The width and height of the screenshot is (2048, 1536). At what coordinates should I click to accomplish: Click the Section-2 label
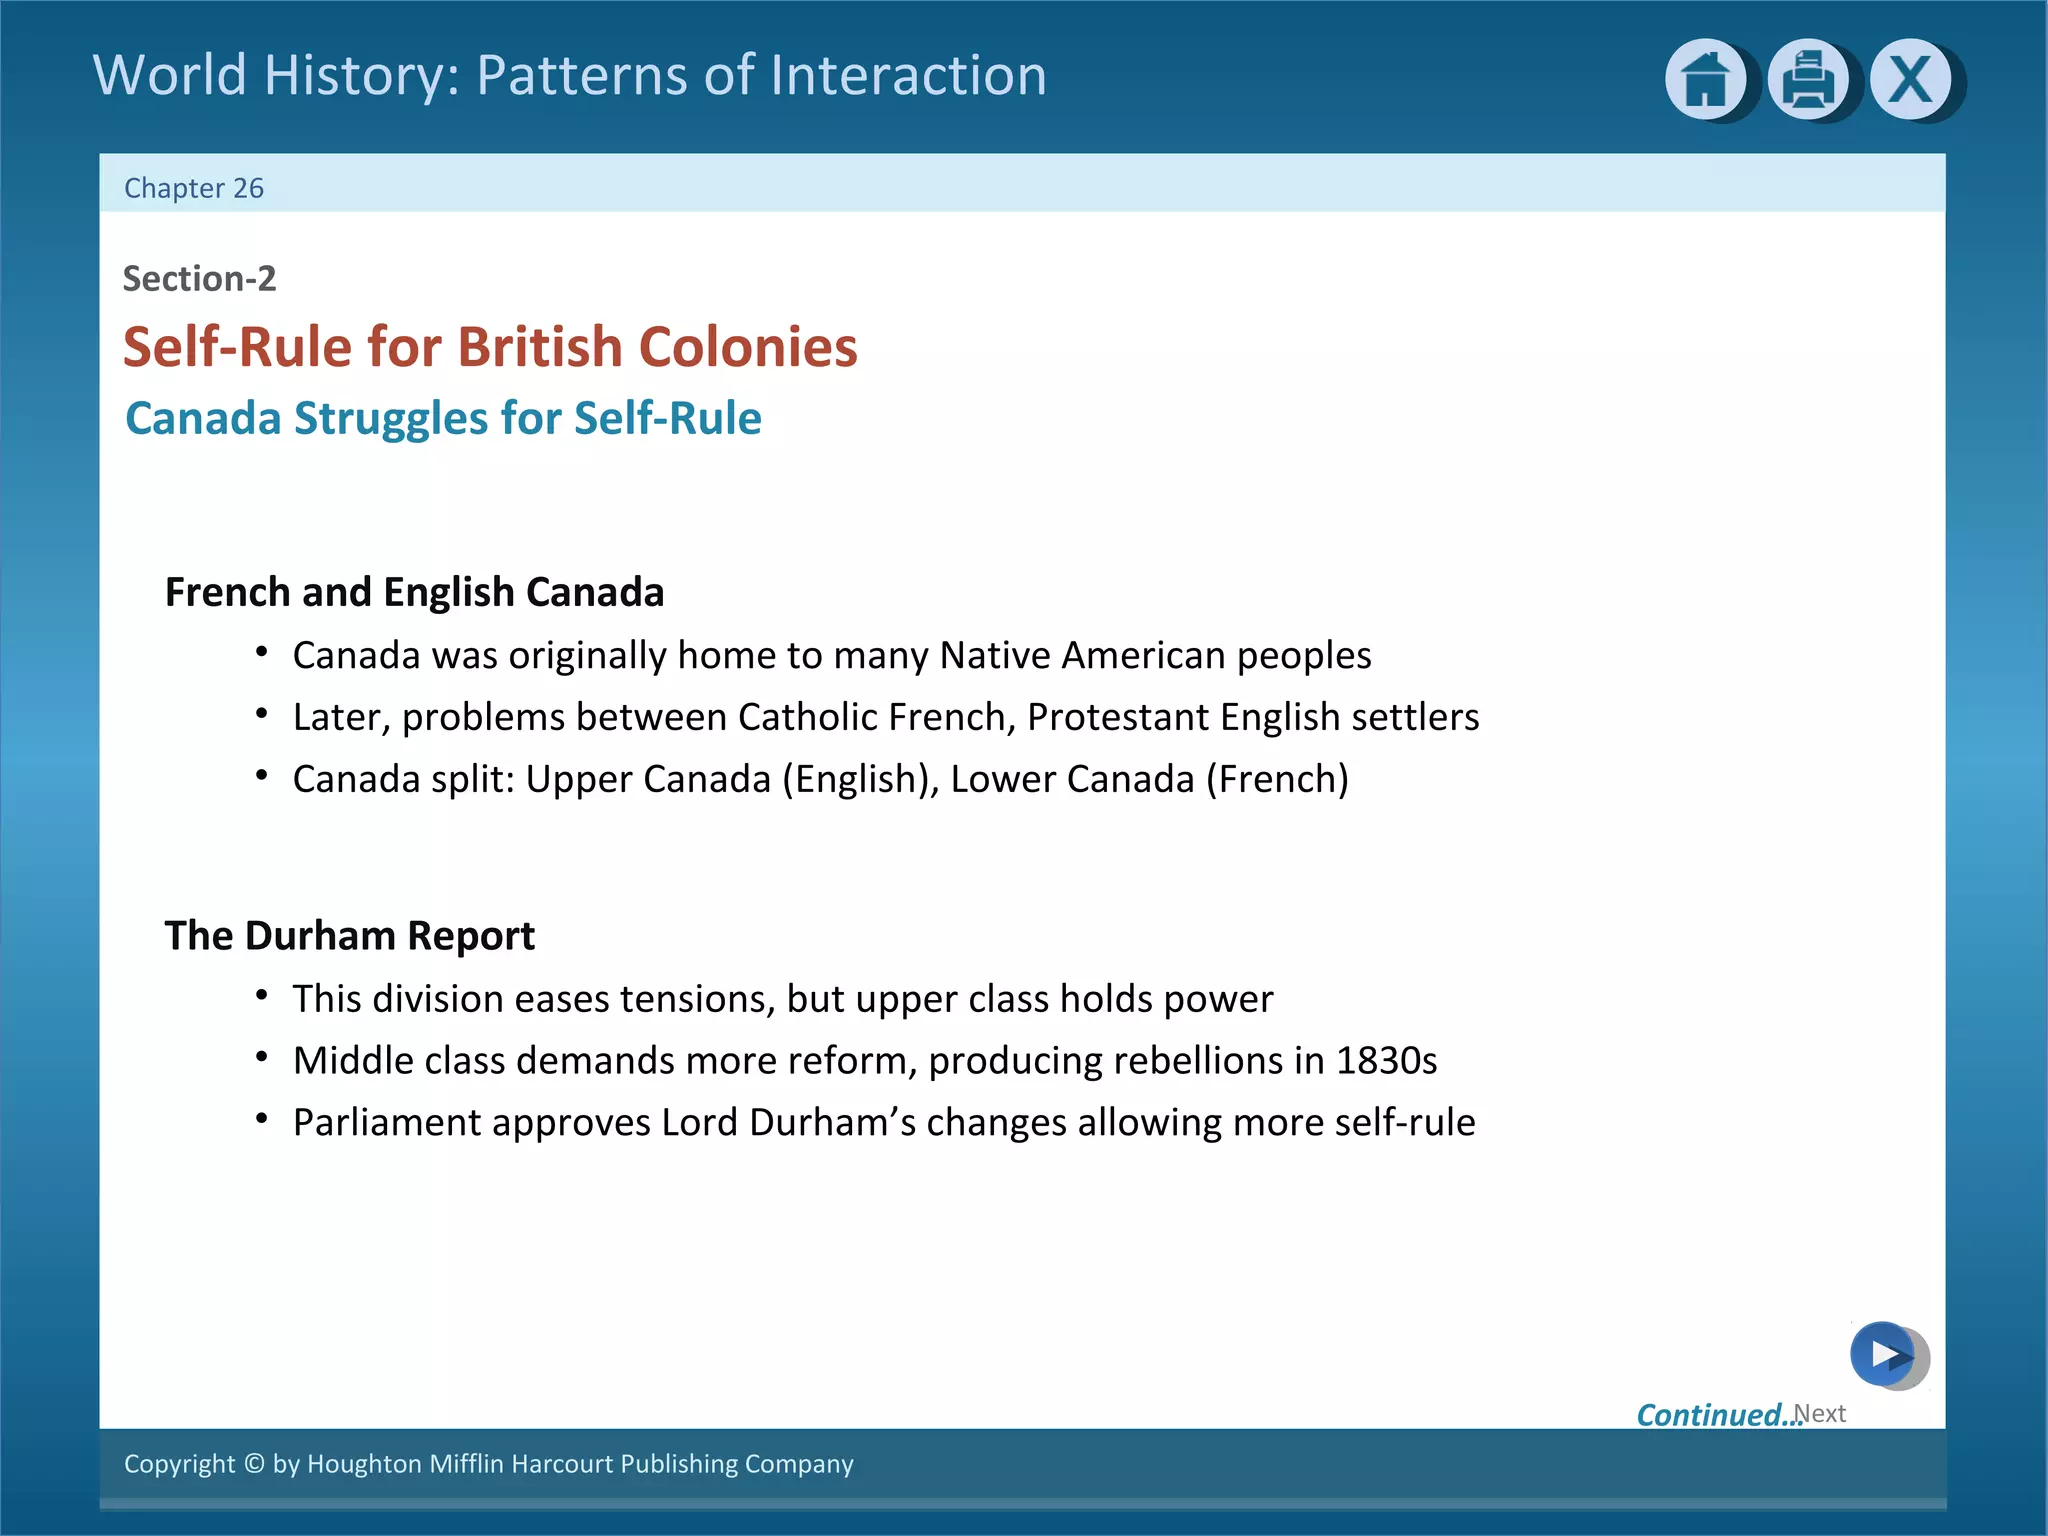(x=199, y=278)
